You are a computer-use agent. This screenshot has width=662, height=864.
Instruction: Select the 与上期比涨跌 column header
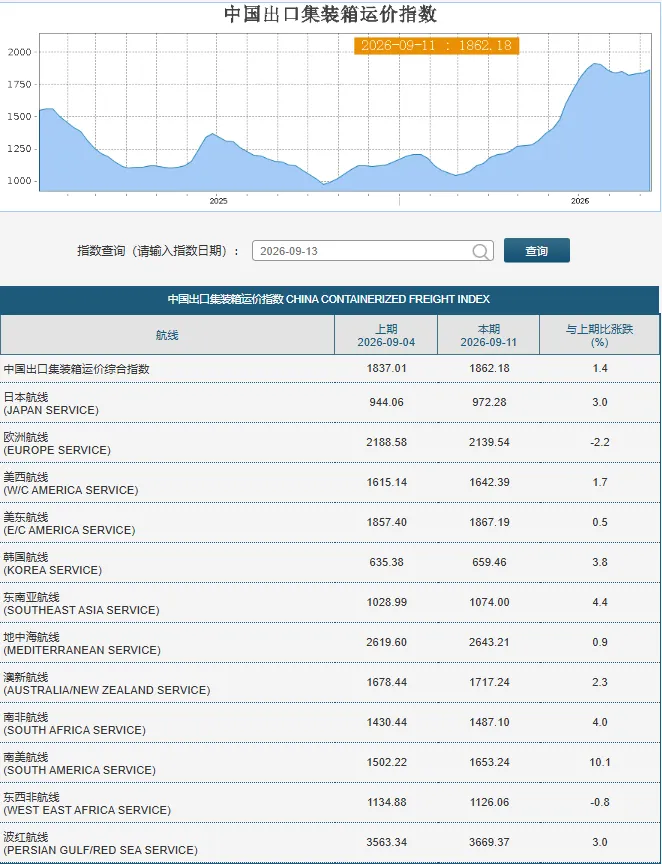pos(599,335)
